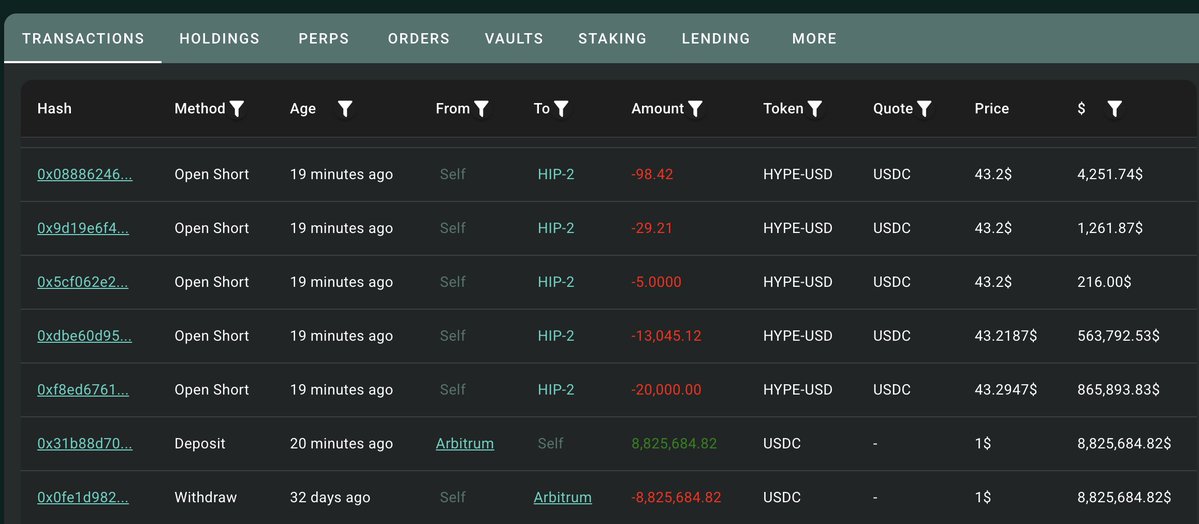1199x524 pixels.
Task: Open the dollar value column filter icon
Action: (x=1115, y=109)
